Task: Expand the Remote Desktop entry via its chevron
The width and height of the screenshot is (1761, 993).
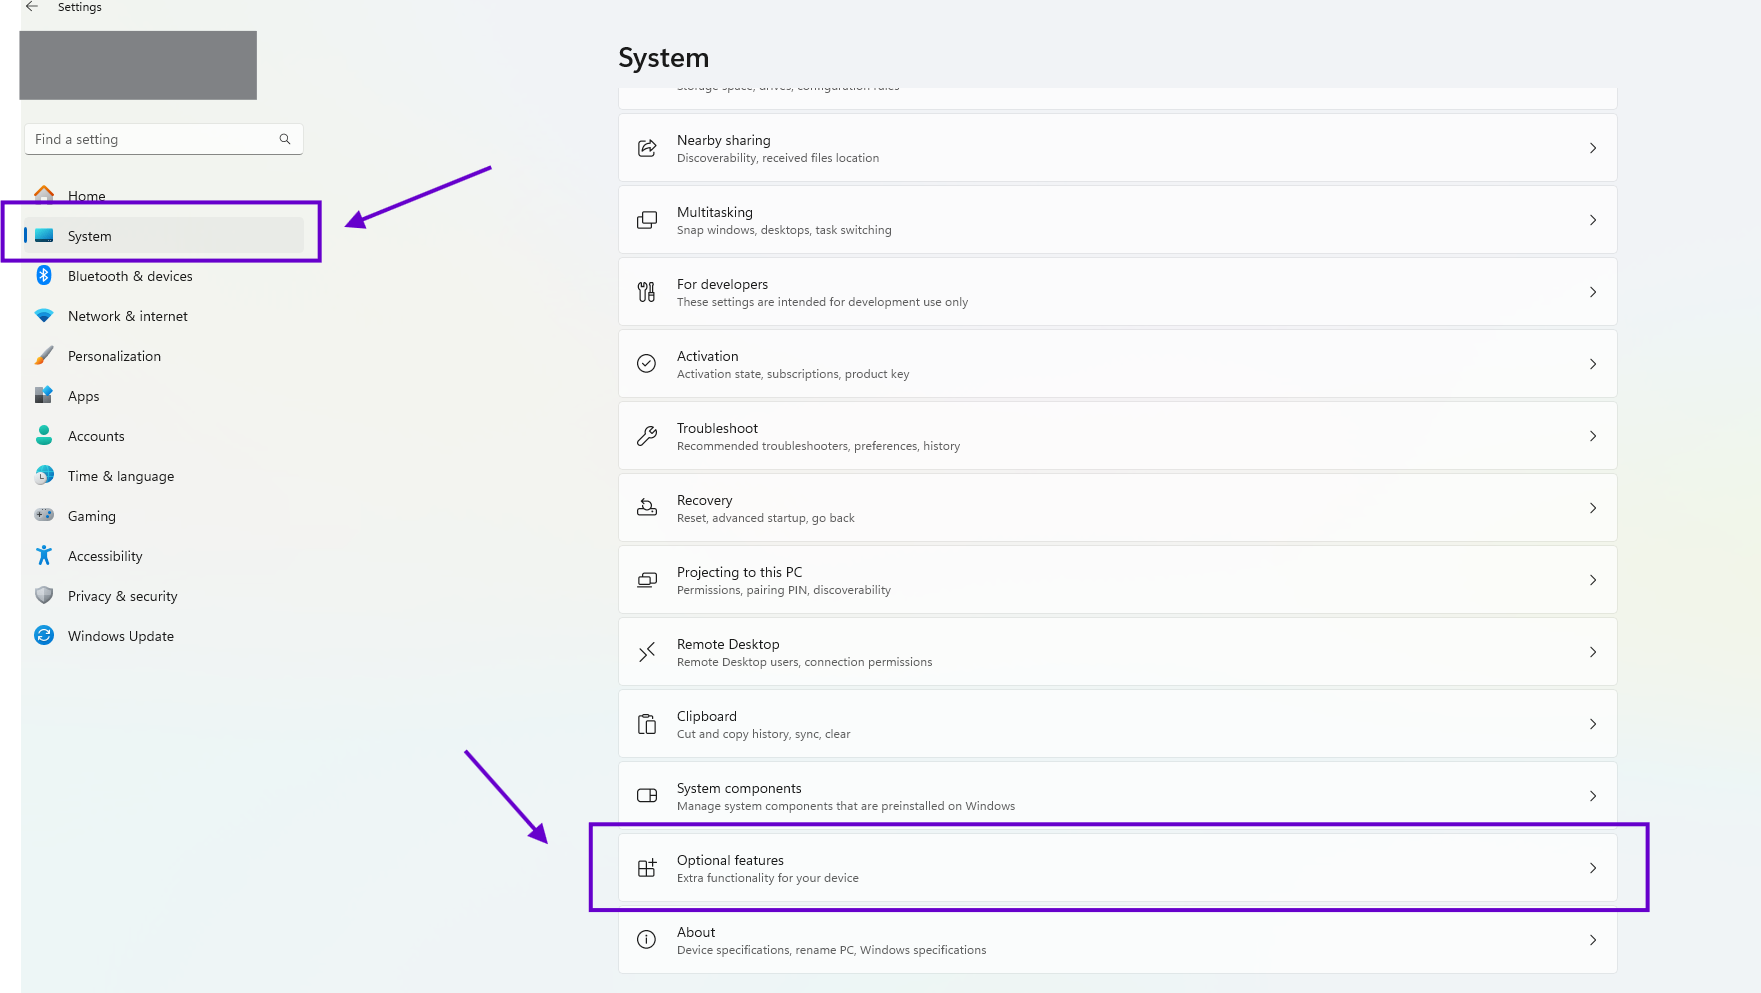Action: click(x=1593, y=652)
